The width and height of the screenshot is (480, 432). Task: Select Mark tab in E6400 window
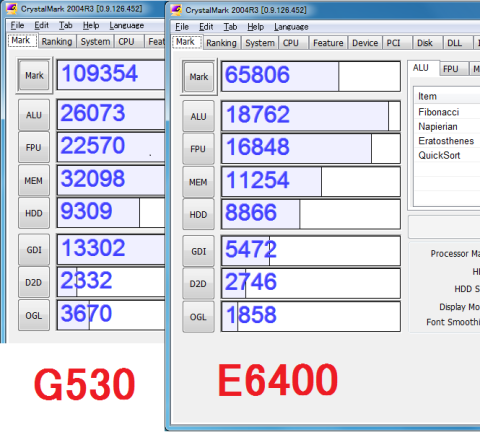pyautogui.click(x=186, y=42)
